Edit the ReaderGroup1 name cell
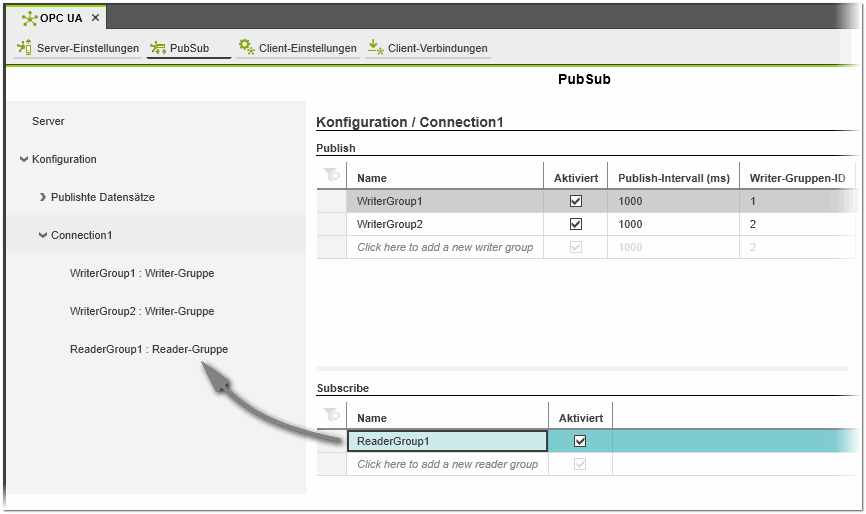 point(446,441)
